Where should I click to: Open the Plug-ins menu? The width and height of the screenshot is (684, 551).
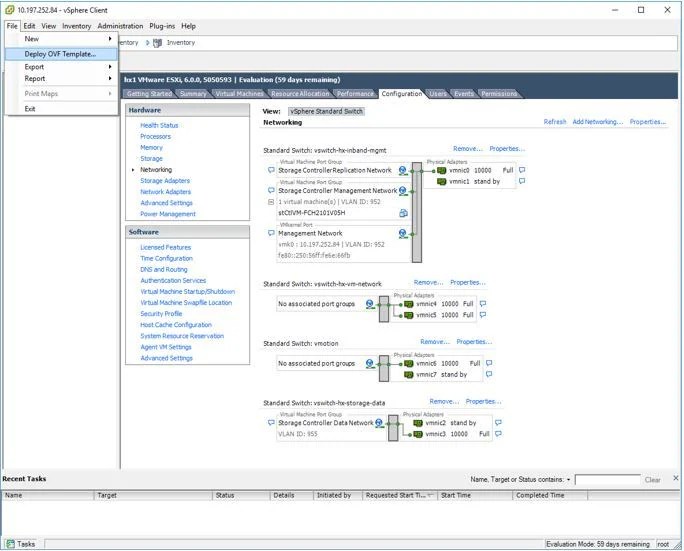162,26
